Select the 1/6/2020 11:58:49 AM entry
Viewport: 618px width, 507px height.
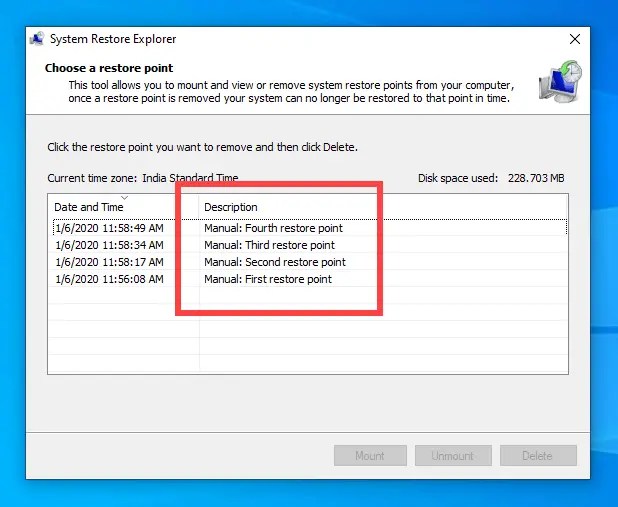pos(109,228)
